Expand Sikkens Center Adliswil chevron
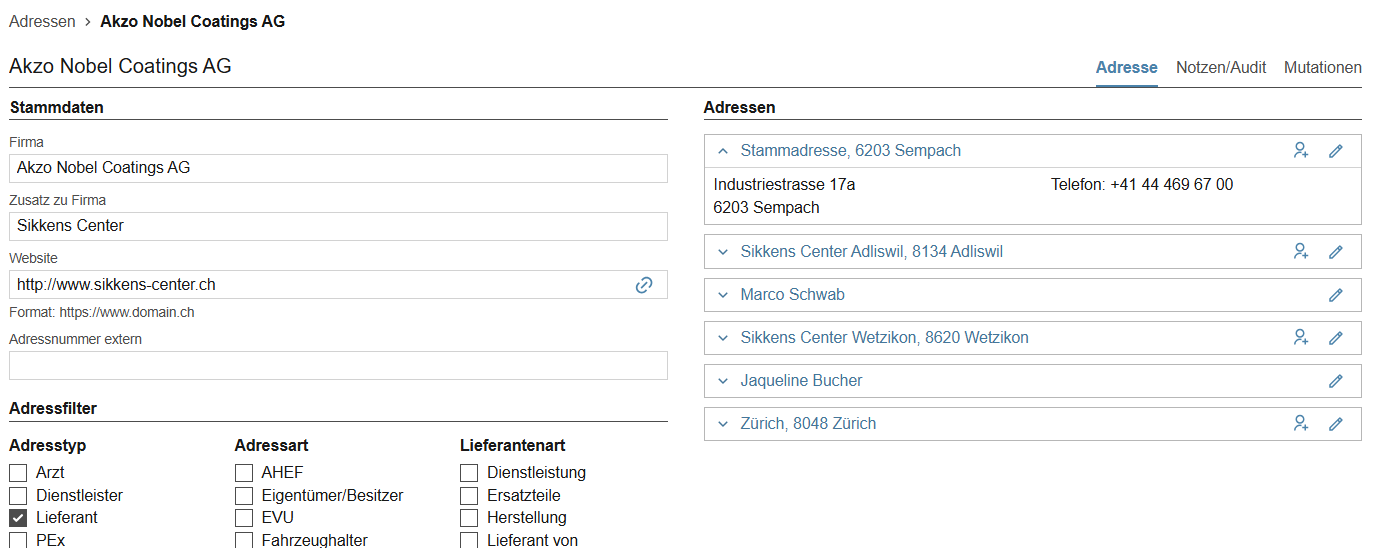Screen dimensions: 1380x548 point(723,252)
